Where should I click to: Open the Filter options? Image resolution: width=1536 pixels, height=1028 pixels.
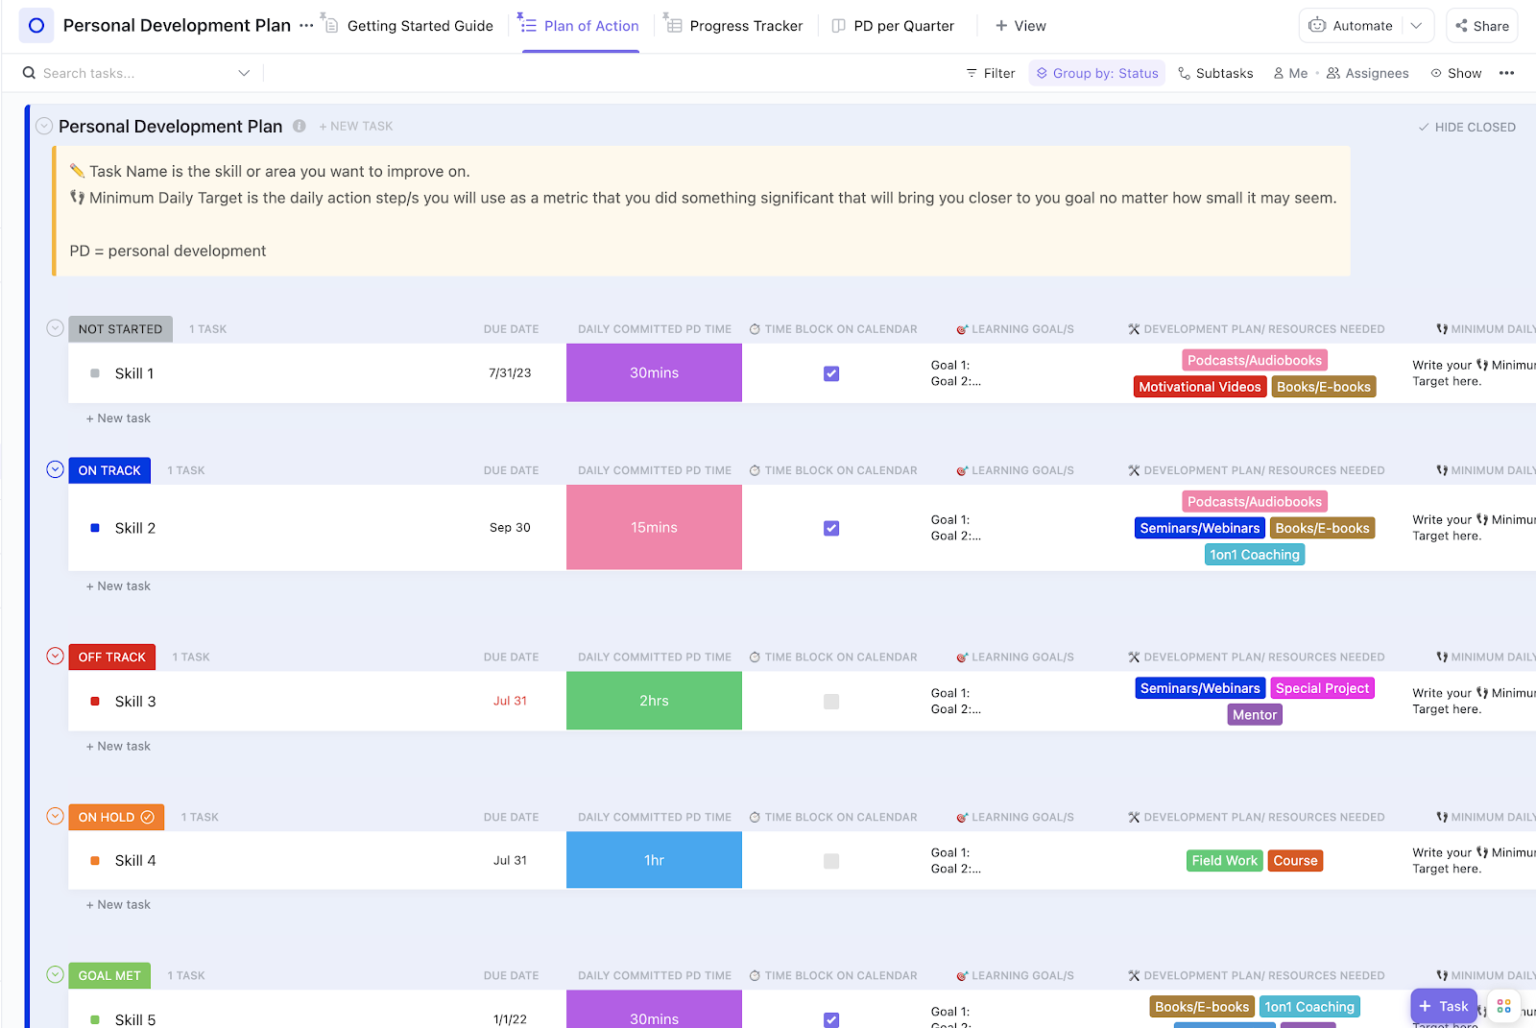coord(989,72)
